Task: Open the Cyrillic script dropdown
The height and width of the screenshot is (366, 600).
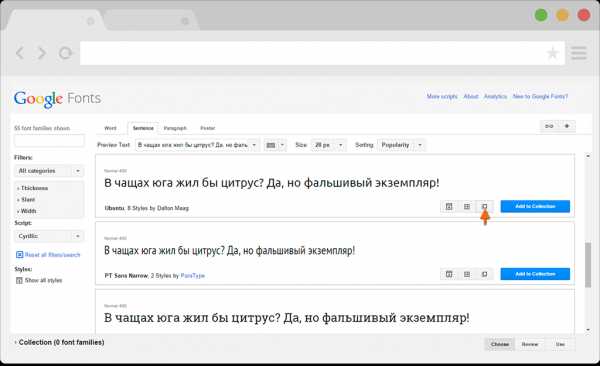Action: tap(49, 236)
